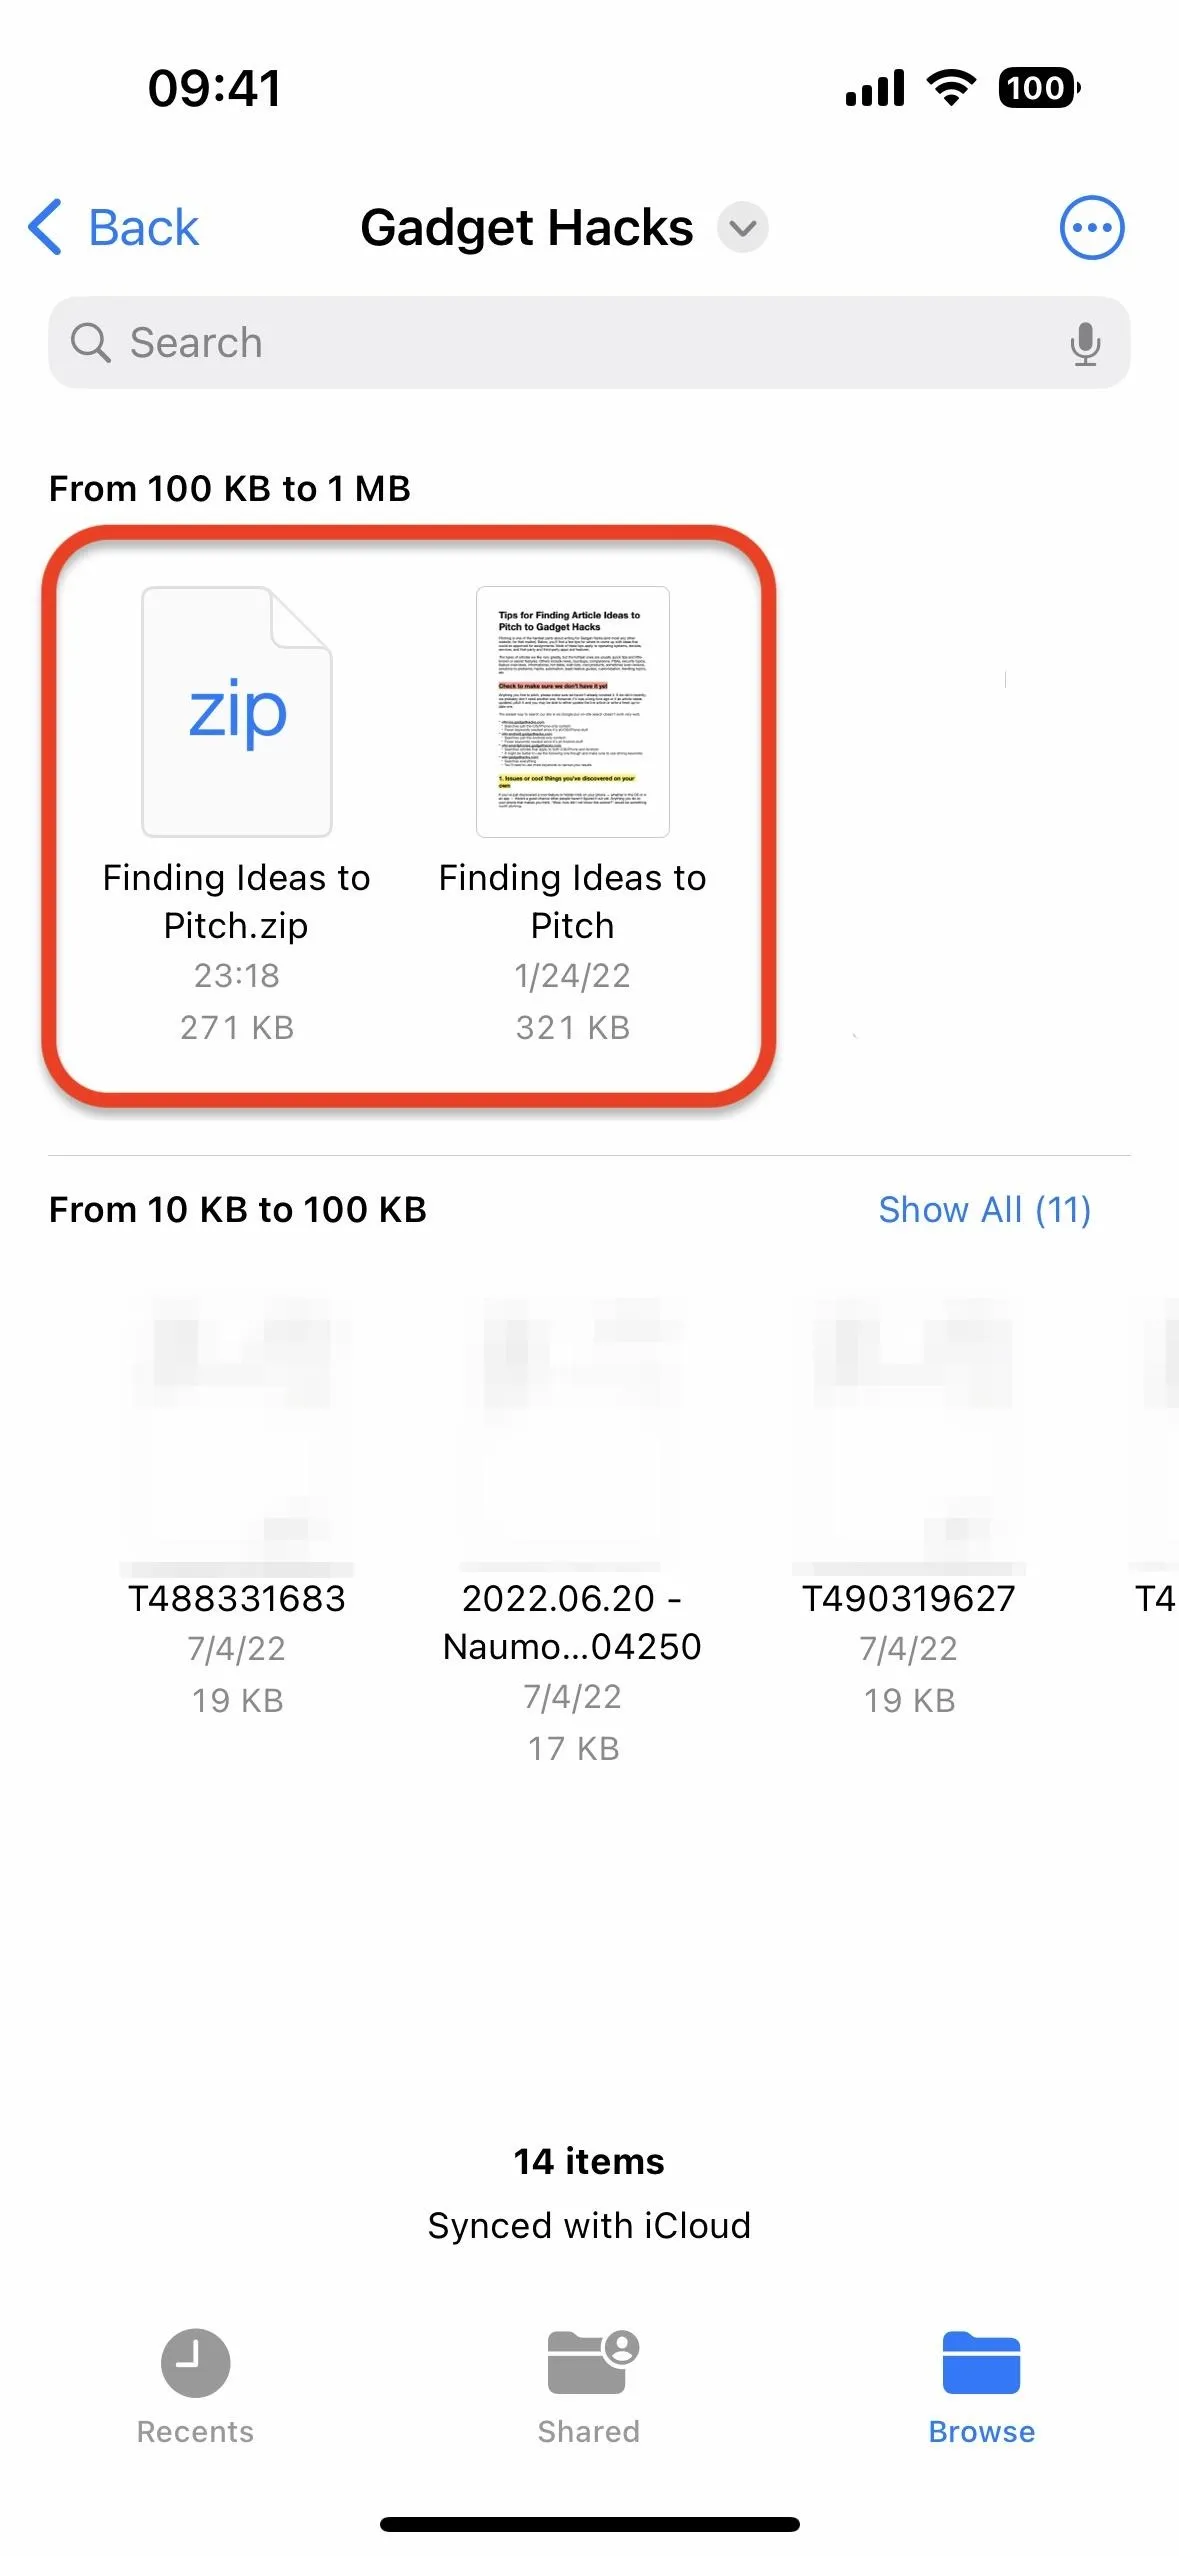Tap the Gadget Hacks folder title
The height and width of the screenshot is (2556, 1179).
(527, 228)
